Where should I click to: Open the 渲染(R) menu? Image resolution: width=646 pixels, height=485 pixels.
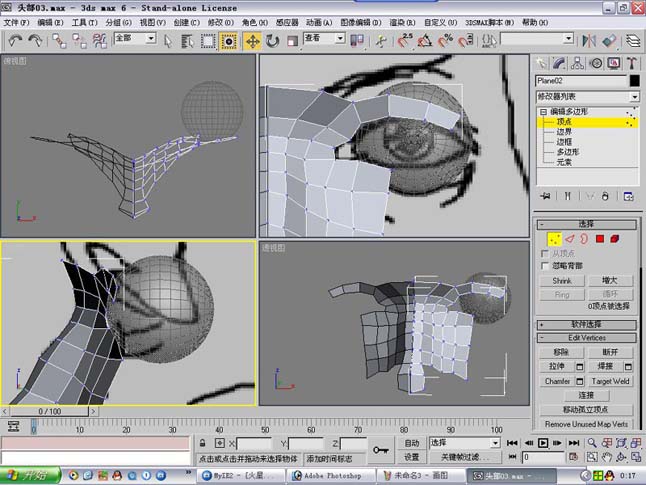[x=403, y=22]
